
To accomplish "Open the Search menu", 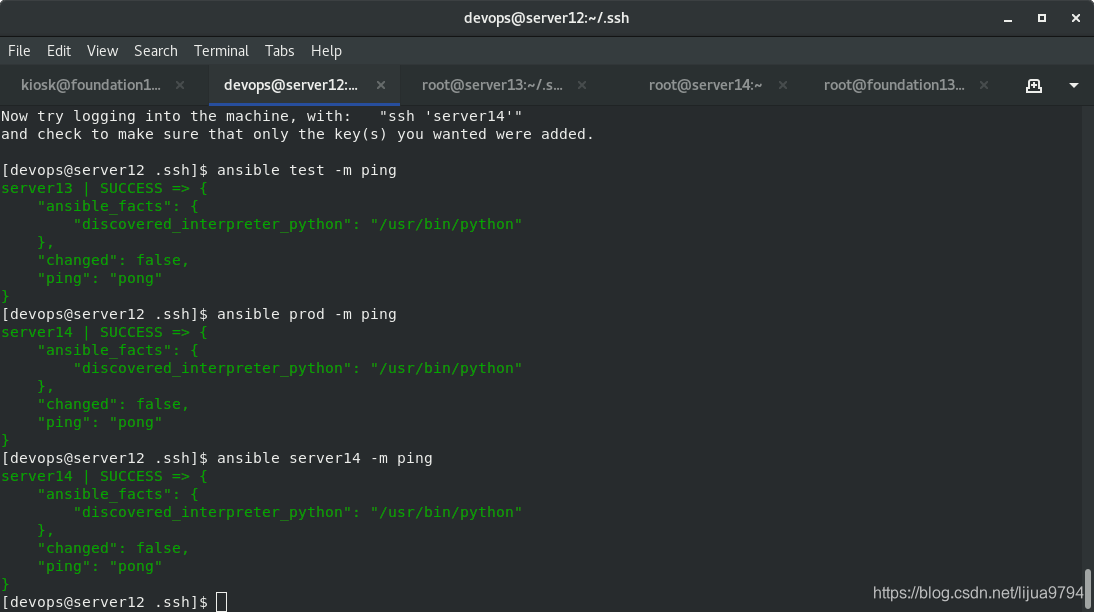I will coord(156,51).
